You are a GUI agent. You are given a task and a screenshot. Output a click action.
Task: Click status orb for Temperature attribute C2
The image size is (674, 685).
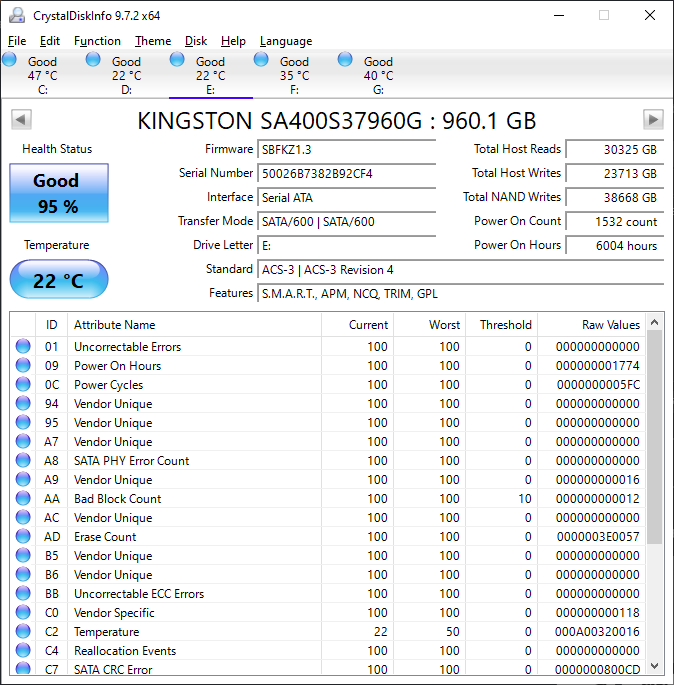(23, 631)
